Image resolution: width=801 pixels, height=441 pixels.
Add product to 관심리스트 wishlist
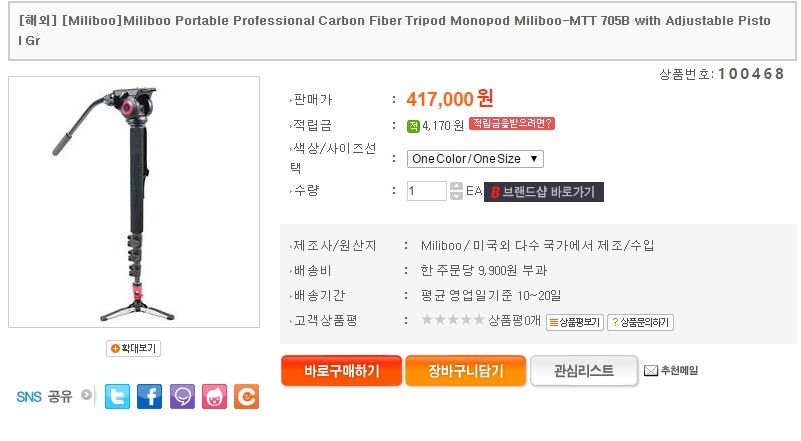point(584,371)
